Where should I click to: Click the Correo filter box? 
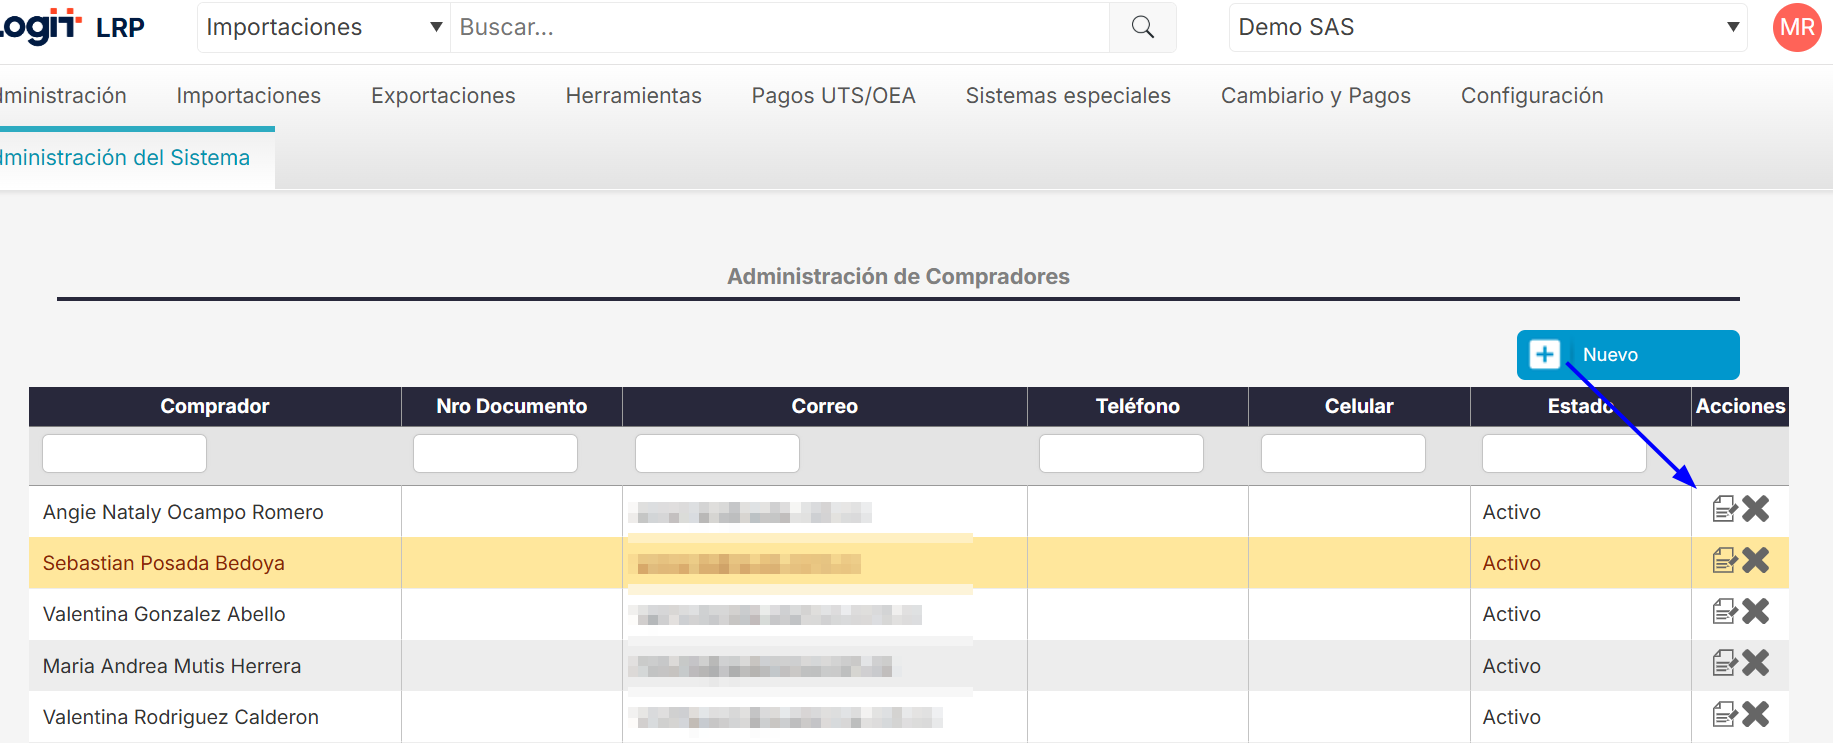pos(717,453)
